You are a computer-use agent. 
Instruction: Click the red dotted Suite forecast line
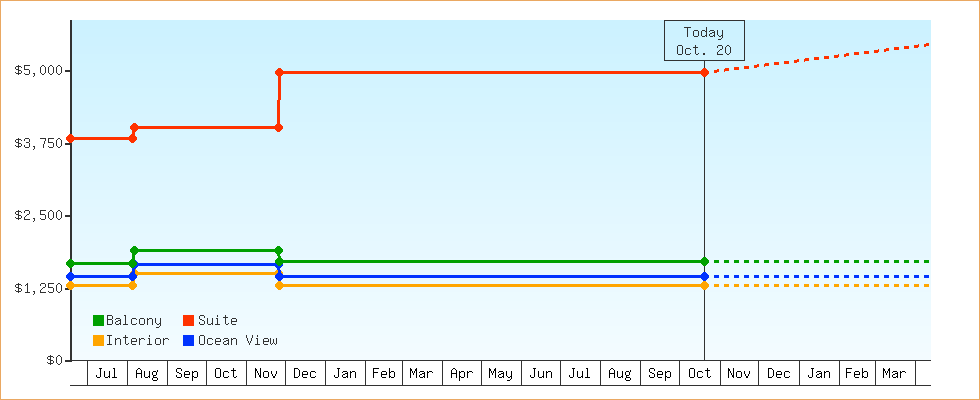pos(820,58)
